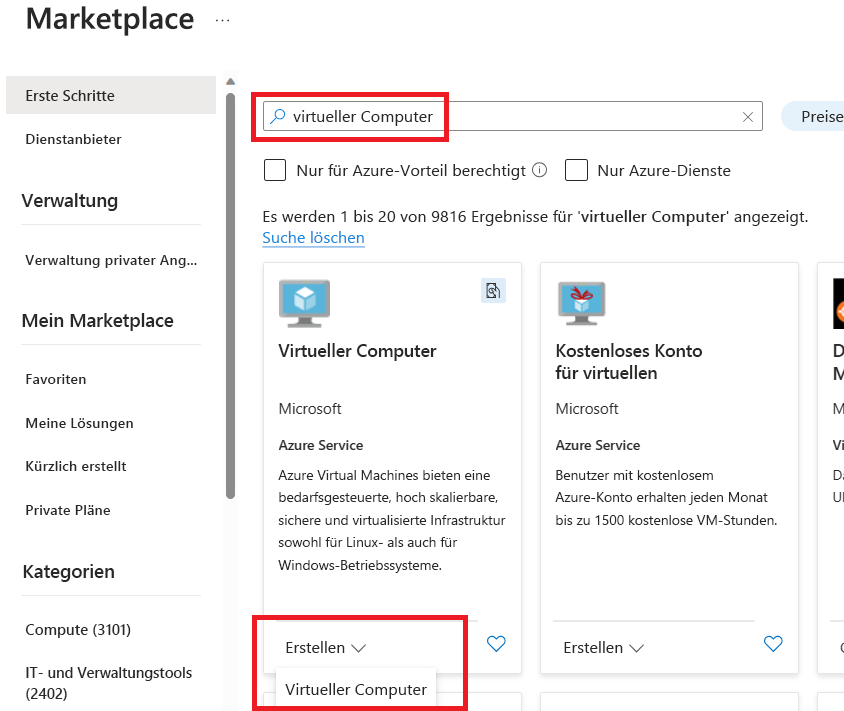The width and height of the screenshot is (844, 711).
Task: Check the Nur Azure-Dienste filter
Action: tap(576, 170)
